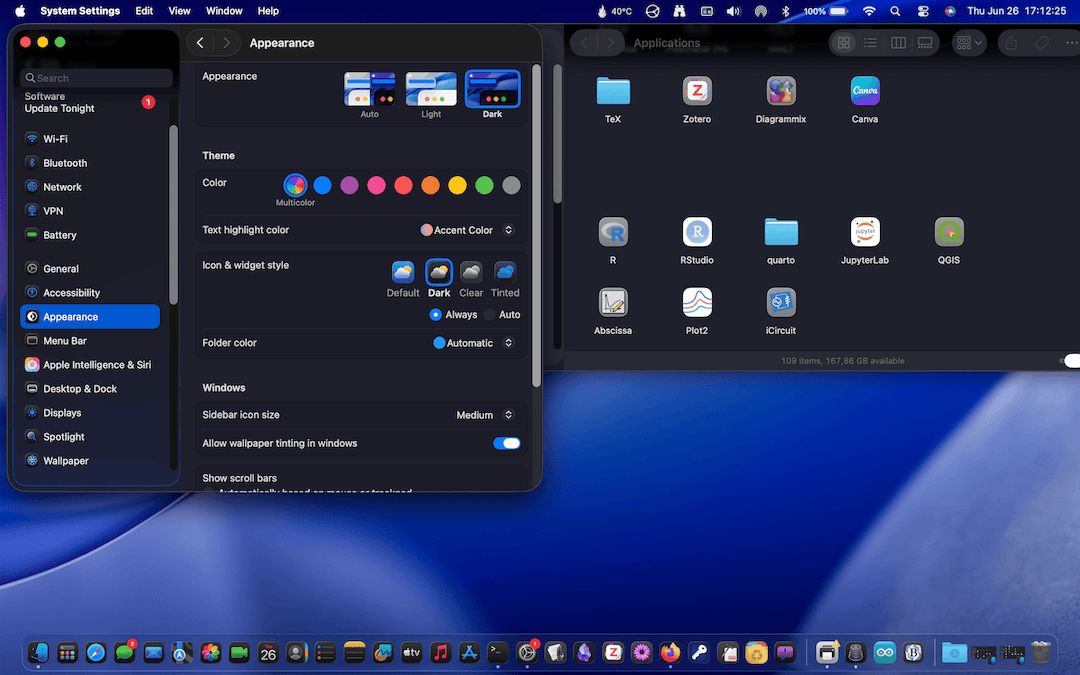The height and width of the screenshot is (675, 1080).
Task: Disable wallpaper tinting in windows toggle
Action: coord(506,443)
